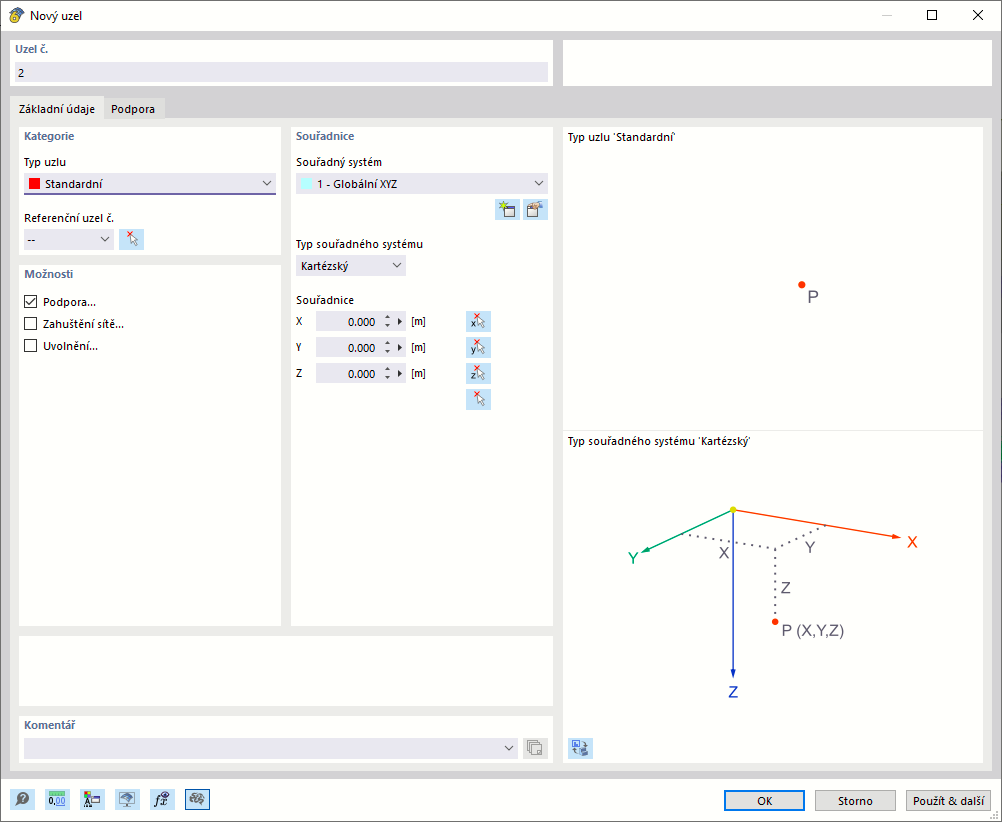
Task: Cancel the dialog with Storno
Action: tap(855, 801)
